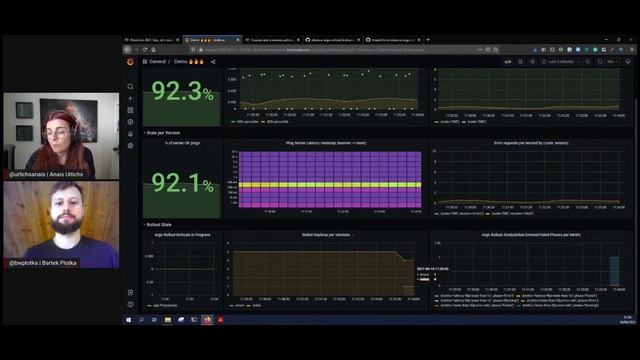The height and width of the screenshot is (360, 640).
Task: Collapse the Stats per Version row
Action: point(162,133)
